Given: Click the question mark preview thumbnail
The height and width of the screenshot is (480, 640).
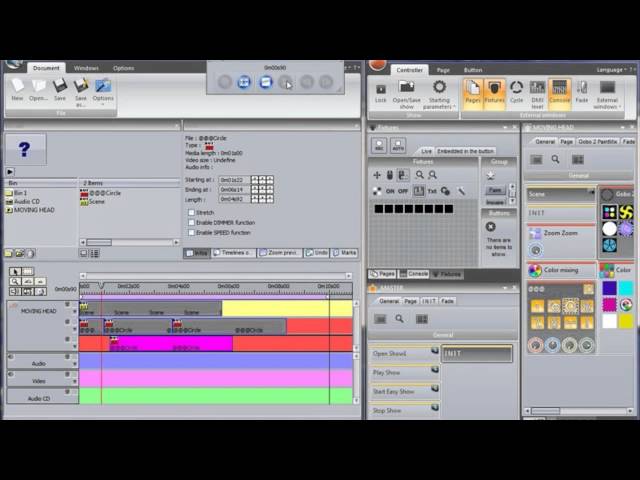Looking at the screenshot, I should 25,149.
